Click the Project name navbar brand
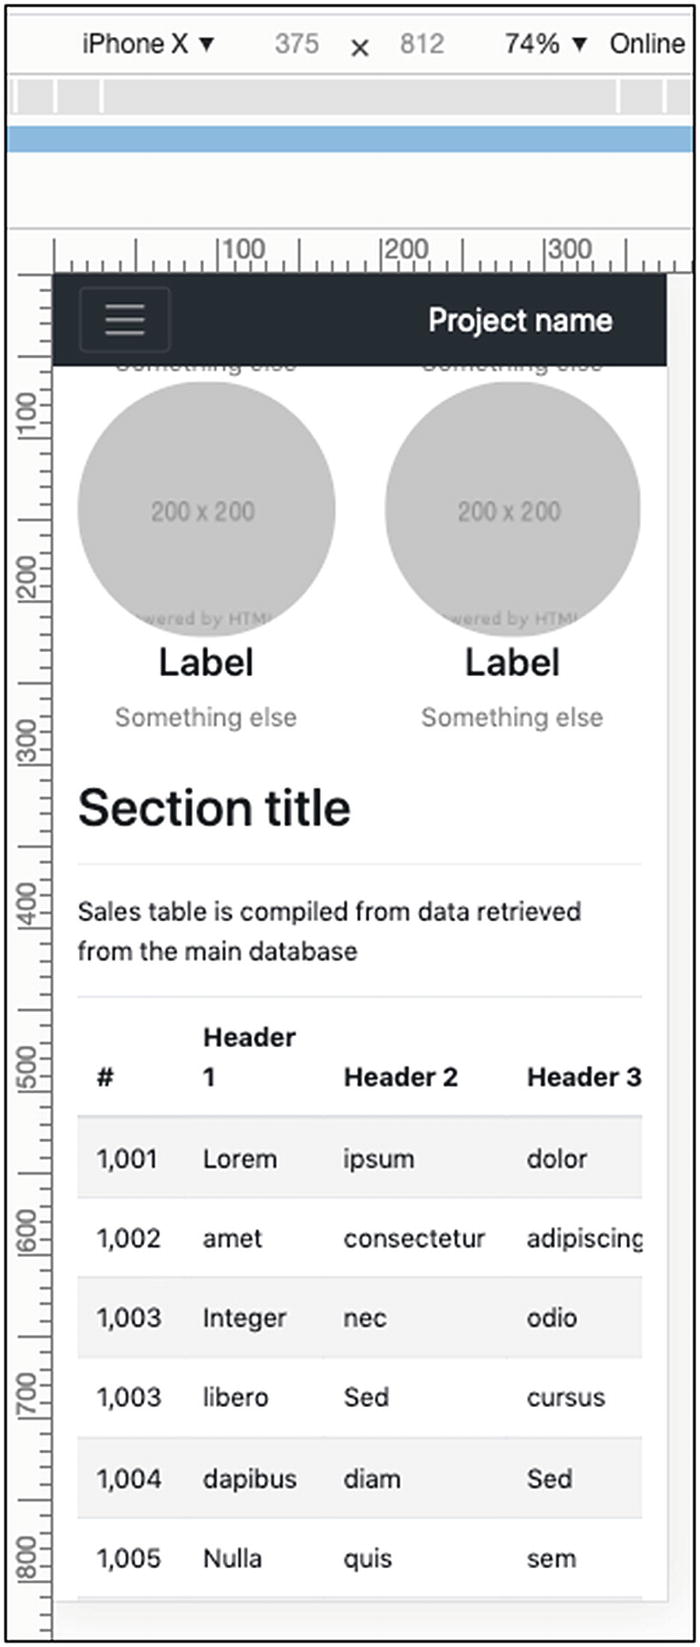The image size is (700, 1647). 521,320
